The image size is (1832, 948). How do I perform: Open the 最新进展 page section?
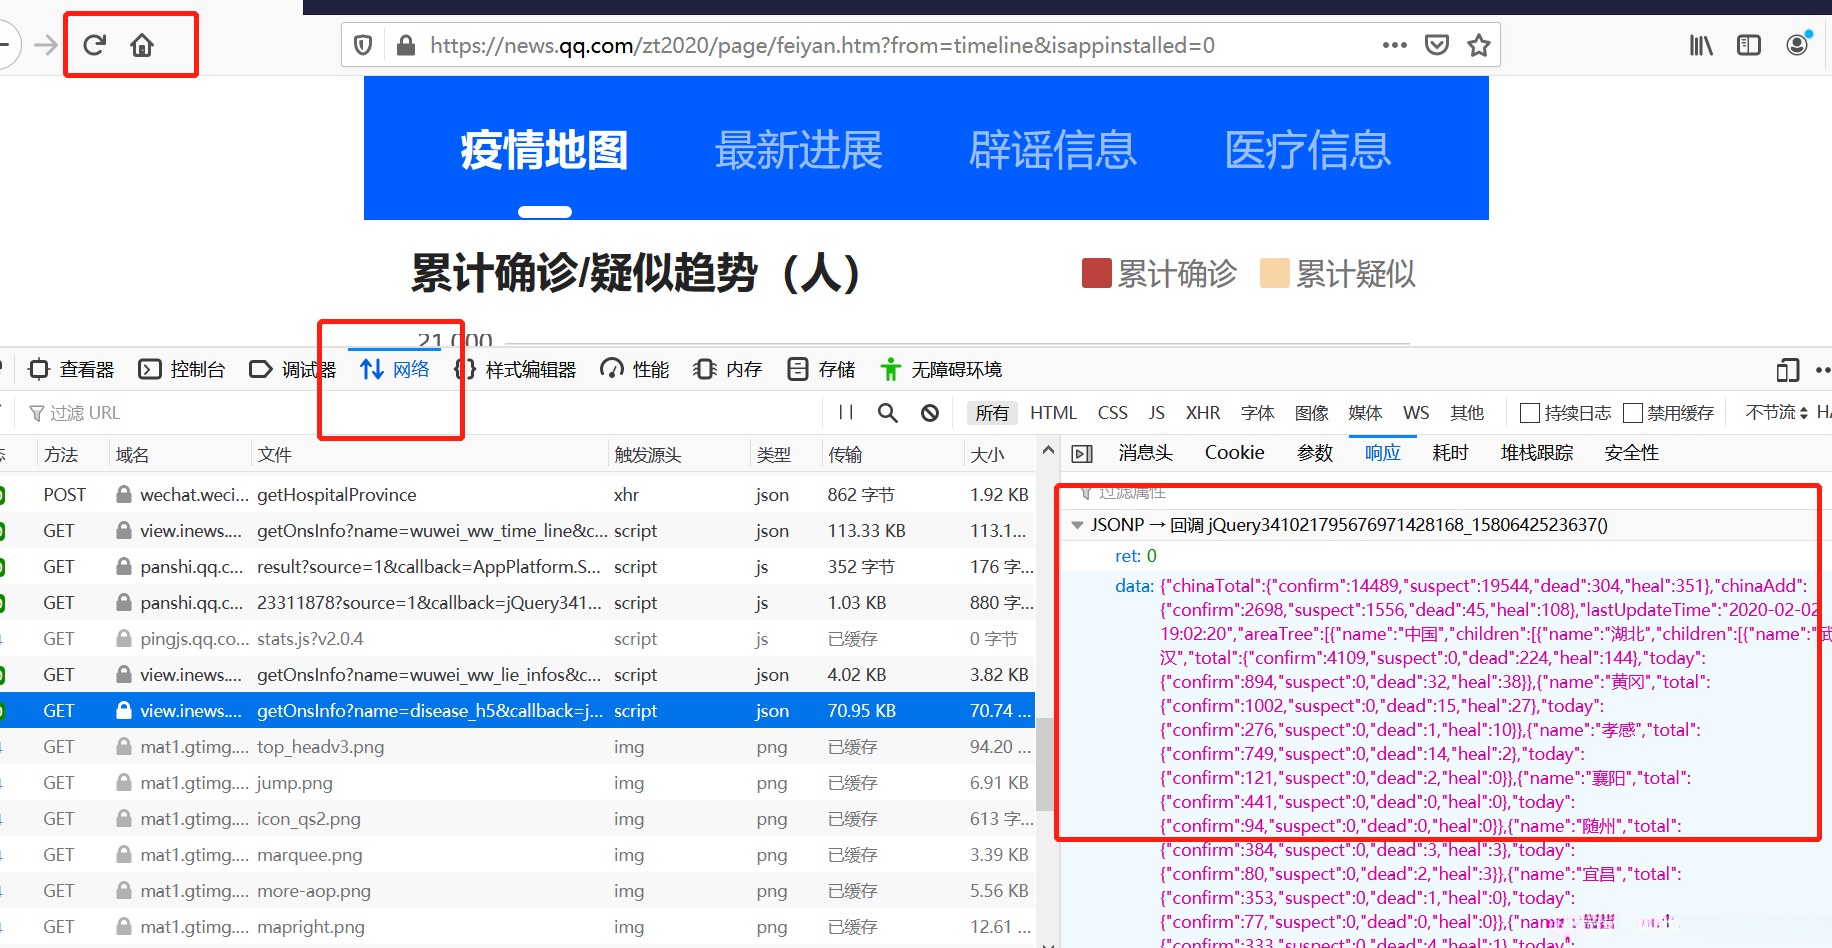(798, 150)
